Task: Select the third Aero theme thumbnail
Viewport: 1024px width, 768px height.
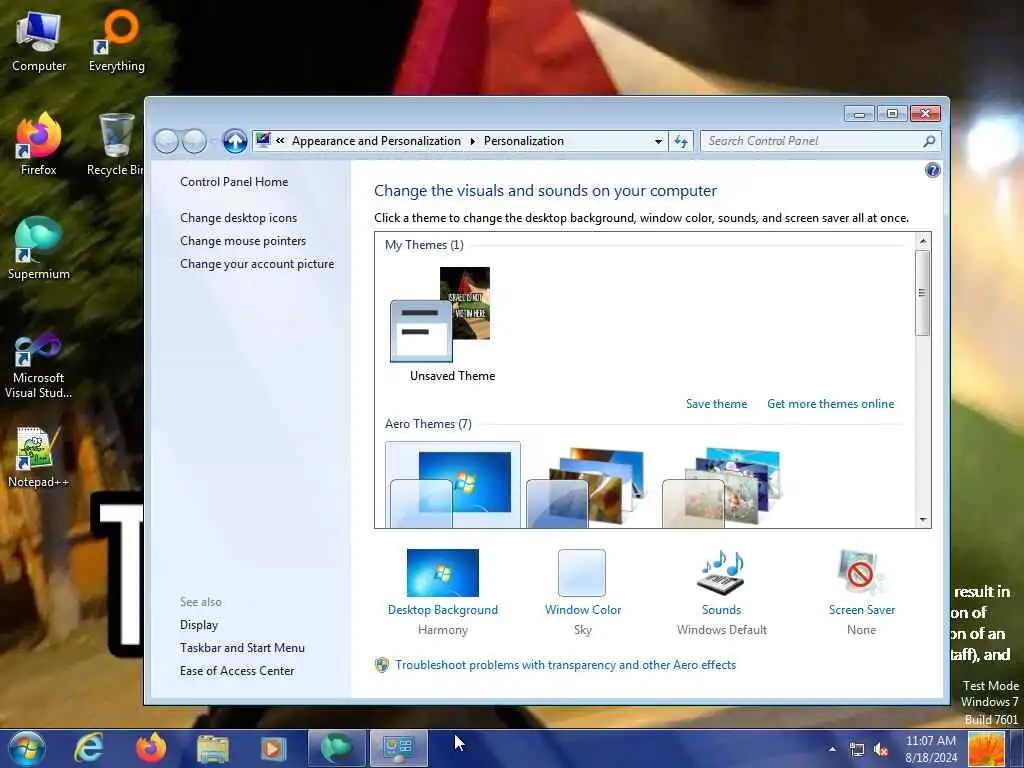Action: pos(724,487)
